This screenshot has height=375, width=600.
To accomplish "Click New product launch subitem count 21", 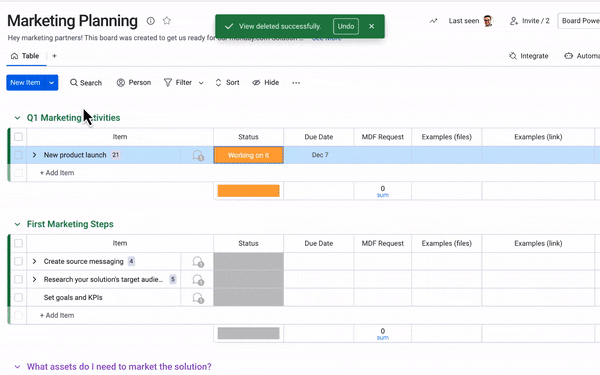I will click(115, 155).
